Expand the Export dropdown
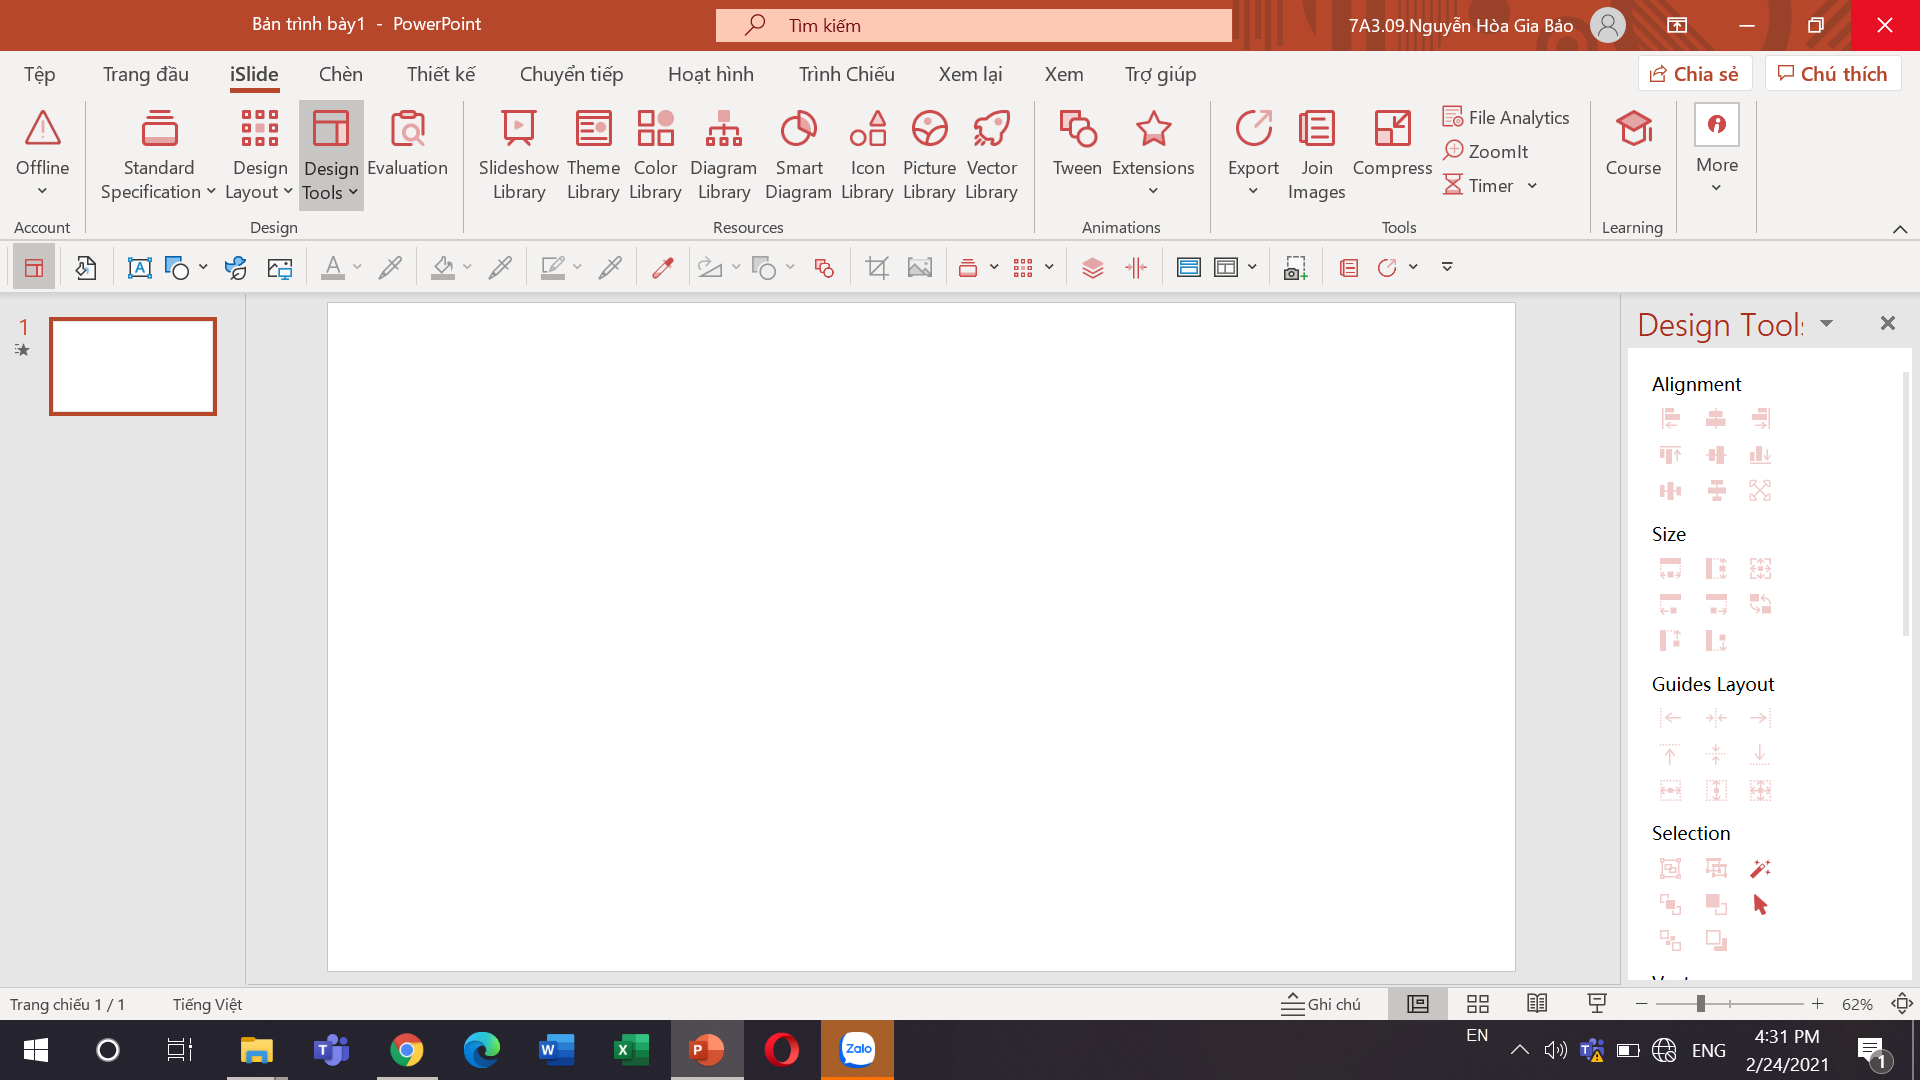Screen dimensions: 1920x1080 (x=1253, y=191)
